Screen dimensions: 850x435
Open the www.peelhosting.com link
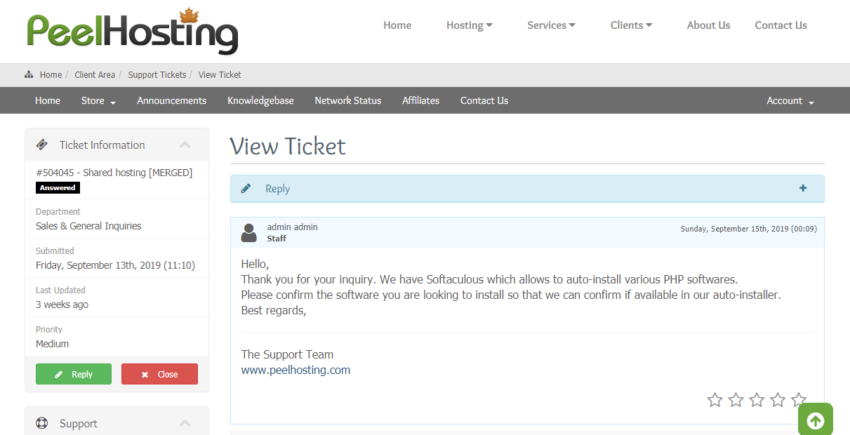click(x=295, y=370)
